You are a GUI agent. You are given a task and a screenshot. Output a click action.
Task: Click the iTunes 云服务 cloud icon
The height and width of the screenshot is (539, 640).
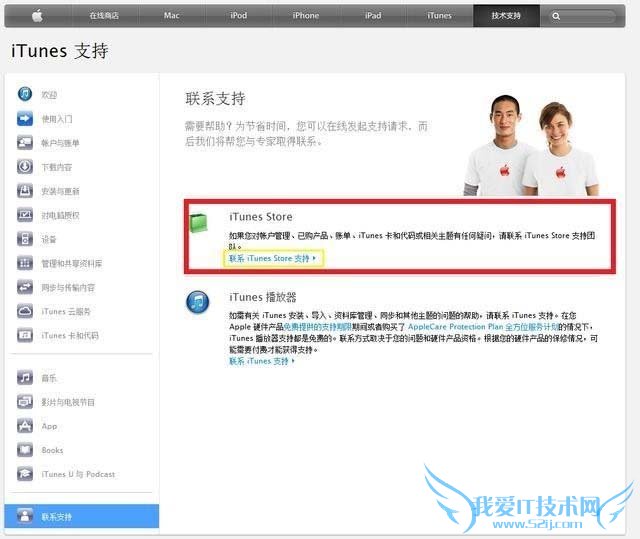coord(25,311)
